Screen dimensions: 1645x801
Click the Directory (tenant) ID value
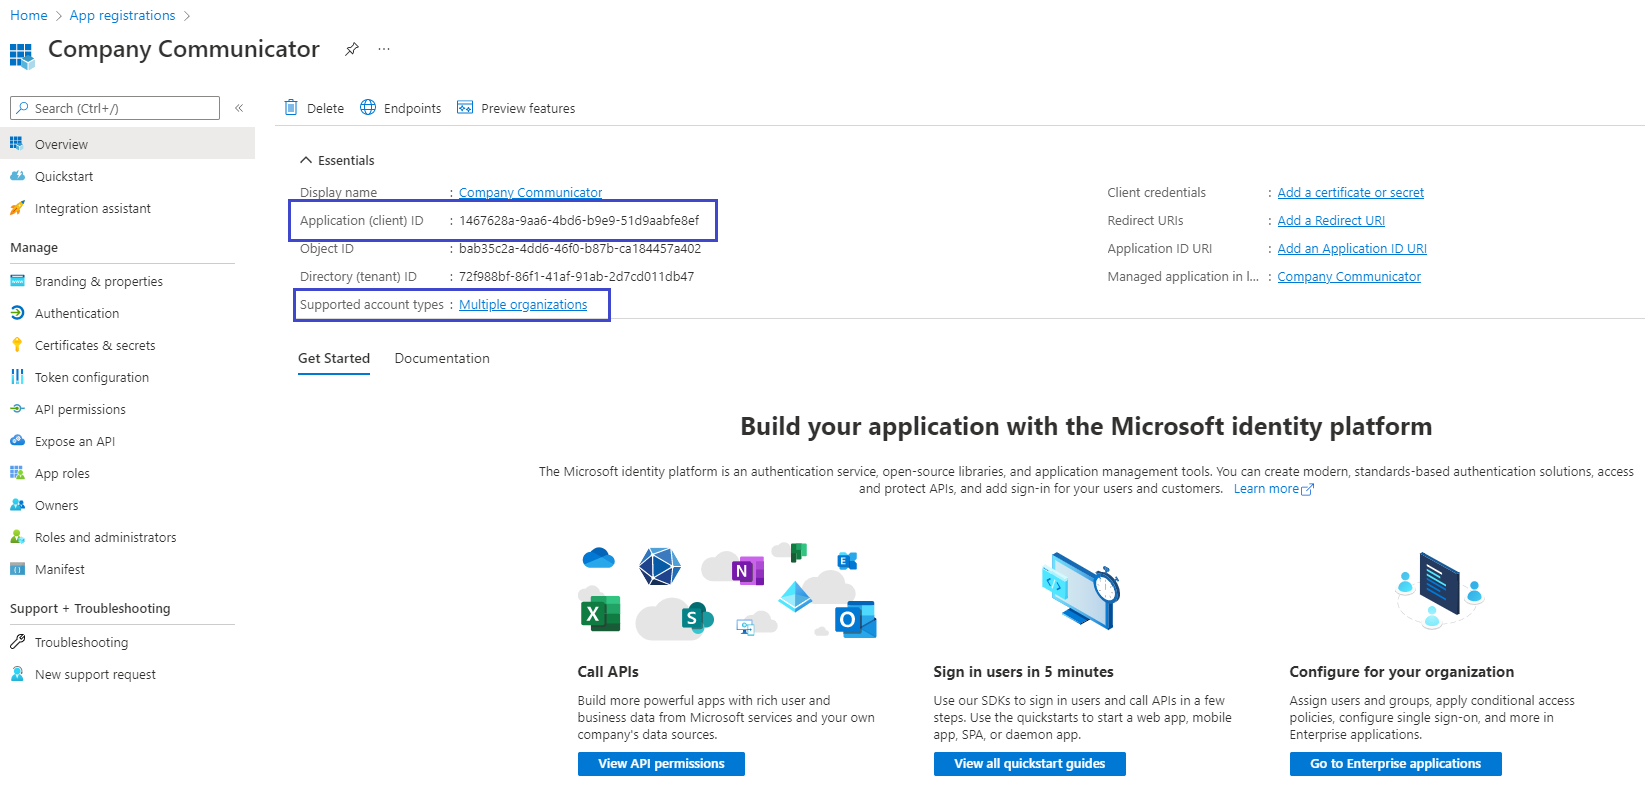click(x=576, y=277)
